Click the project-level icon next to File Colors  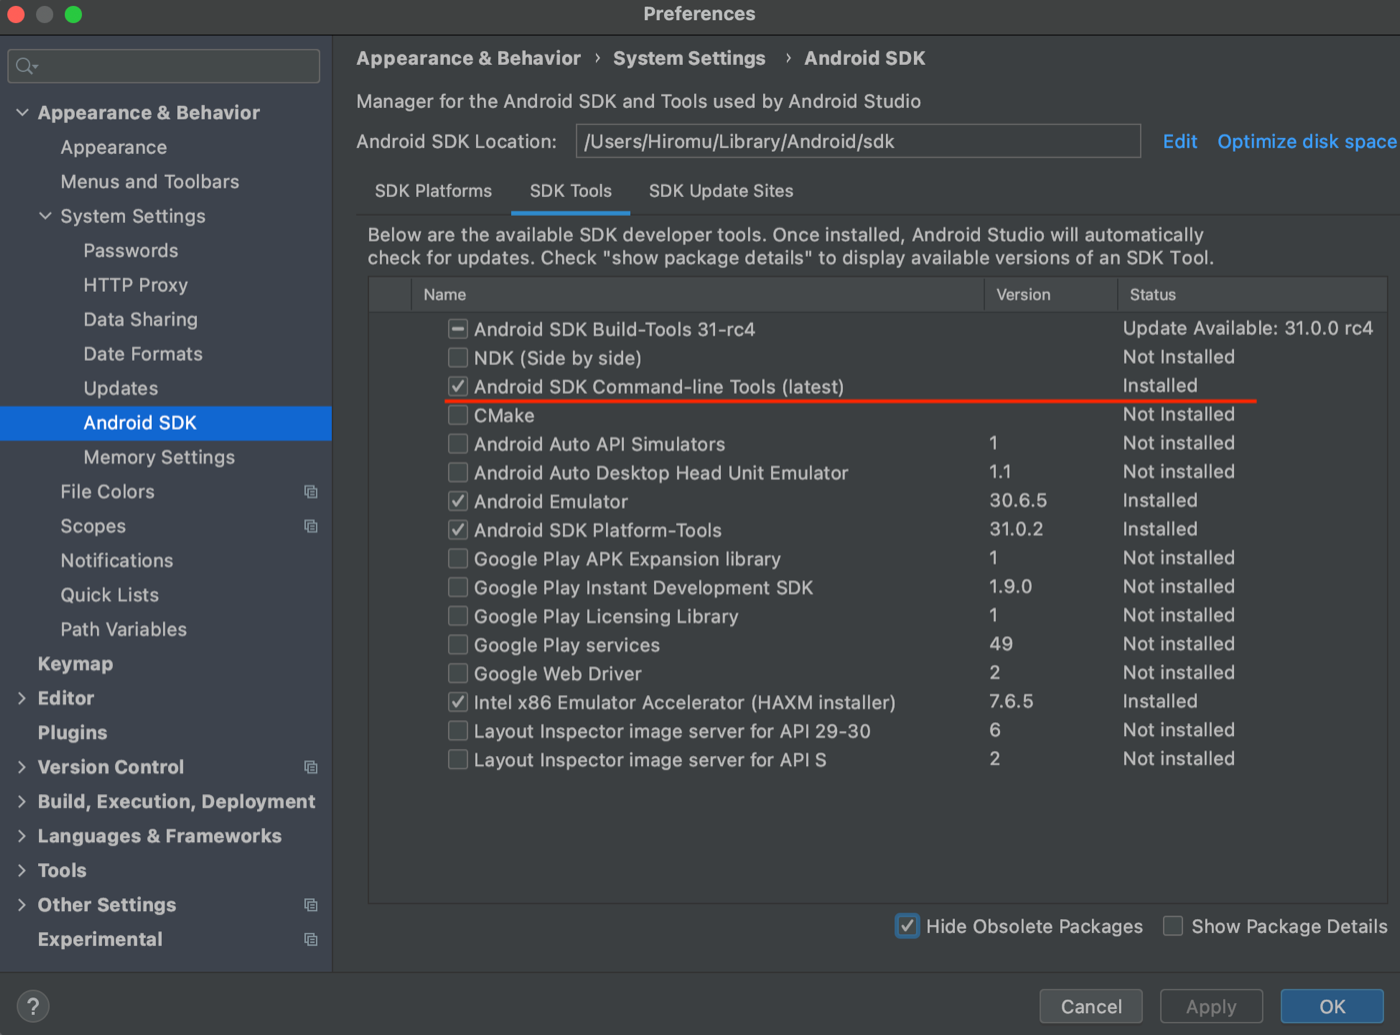coord(311,492)
